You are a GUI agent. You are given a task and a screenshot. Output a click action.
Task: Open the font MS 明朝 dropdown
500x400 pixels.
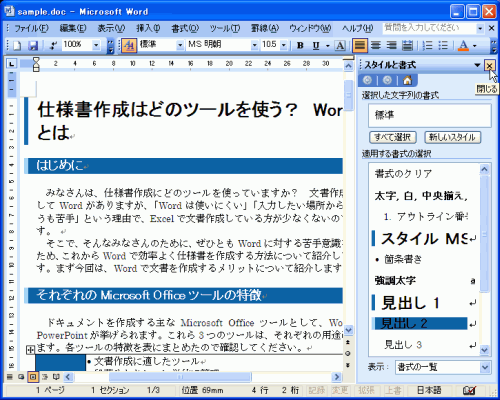(254, 45)
